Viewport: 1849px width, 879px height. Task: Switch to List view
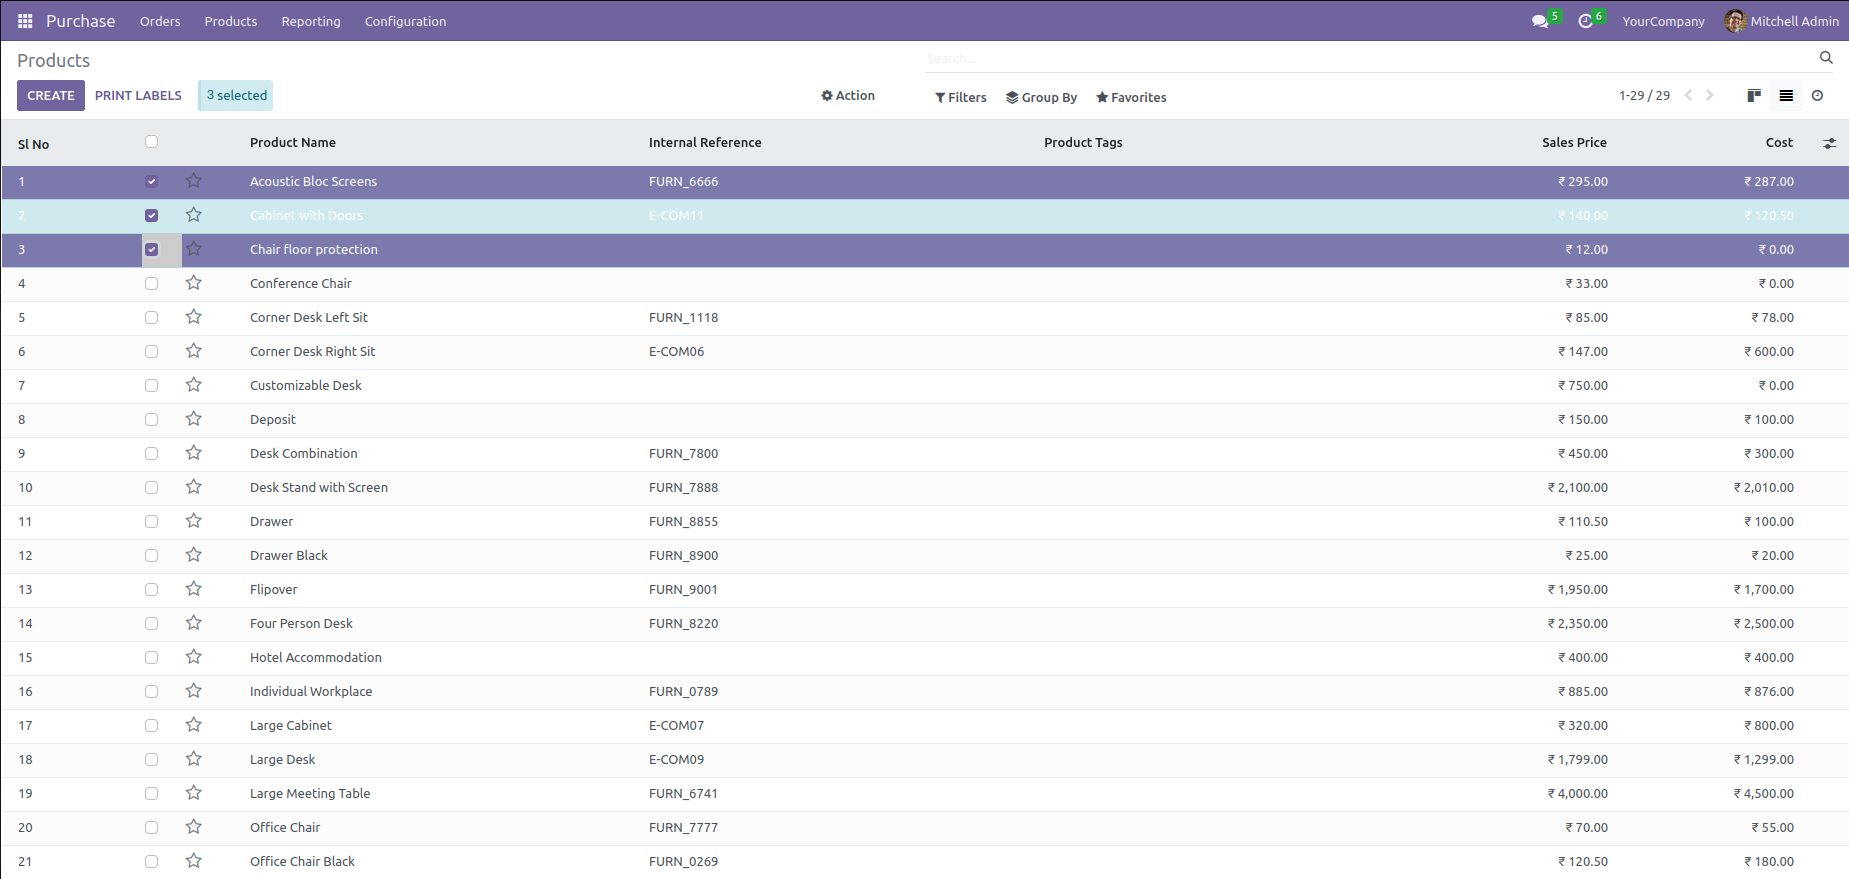[1786, 96]
